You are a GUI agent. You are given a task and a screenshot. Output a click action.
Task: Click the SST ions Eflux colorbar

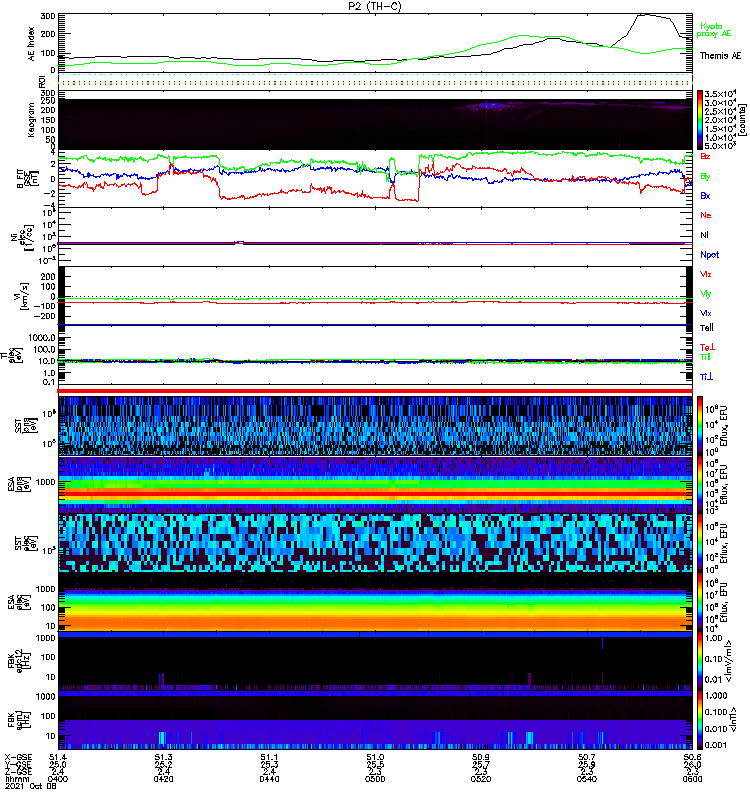pos(700,426)
